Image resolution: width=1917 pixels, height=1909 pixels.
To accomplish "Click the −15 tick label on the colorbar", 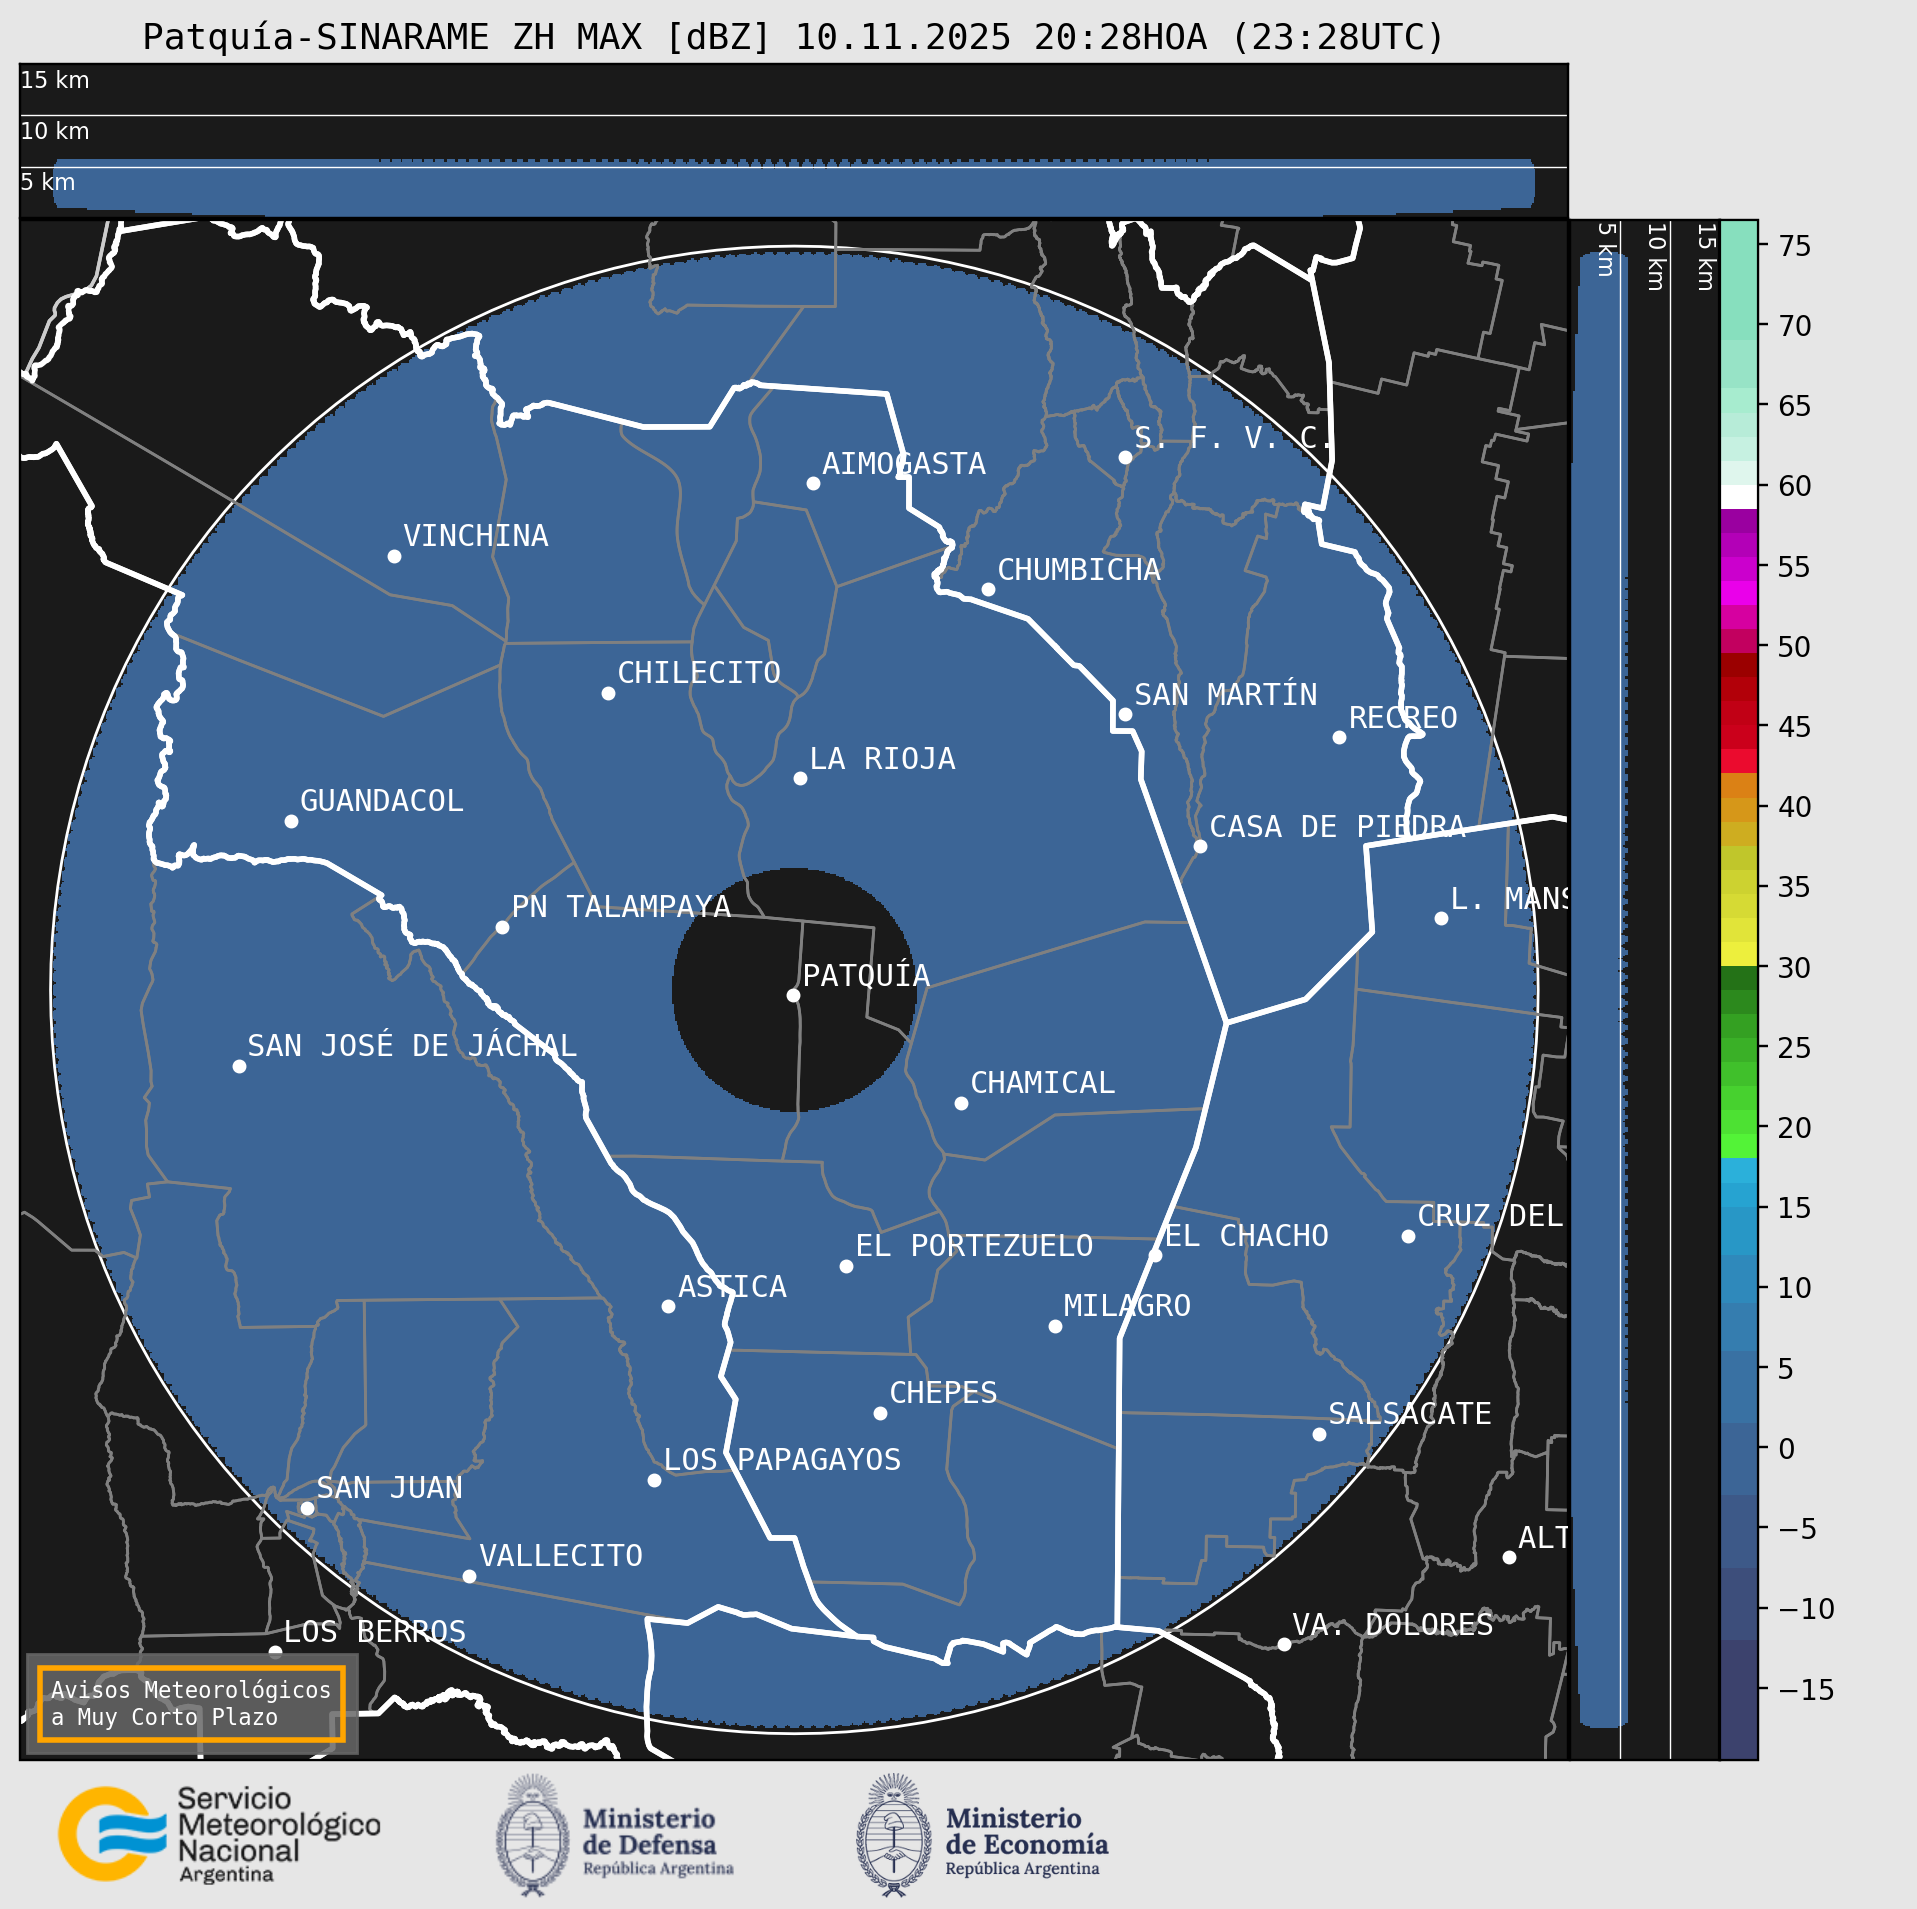I will [1807, 1690].
